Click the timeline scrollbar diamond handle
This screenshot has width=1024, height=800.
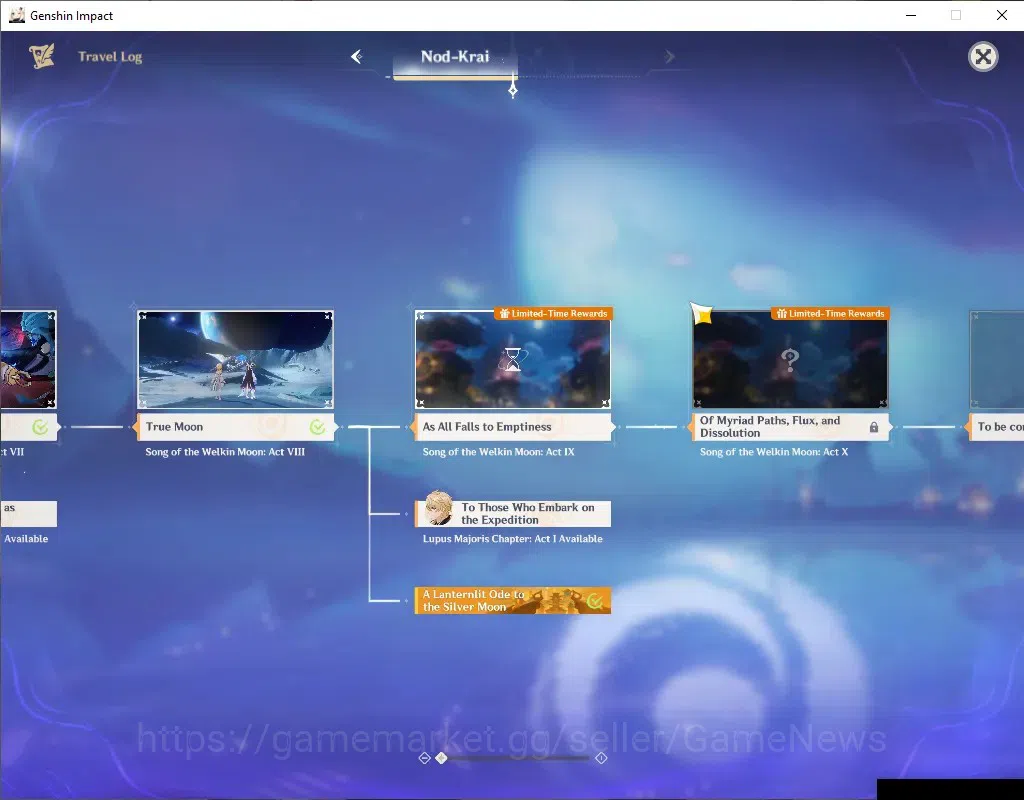(x=441, y=758)
